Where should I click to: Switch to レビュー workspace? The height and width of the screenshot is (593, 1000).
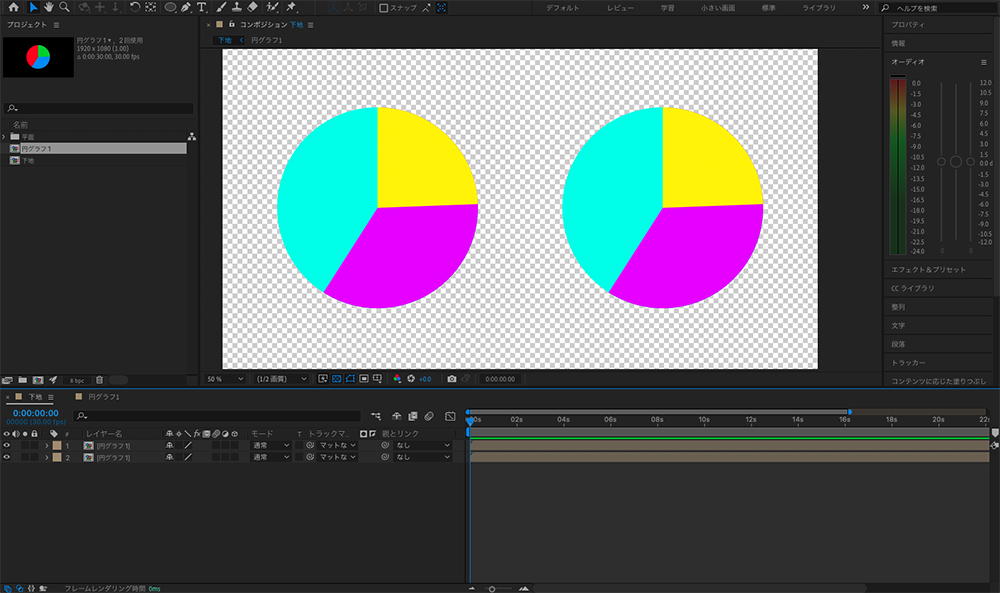pyautogui.click(x=621, y=8)
